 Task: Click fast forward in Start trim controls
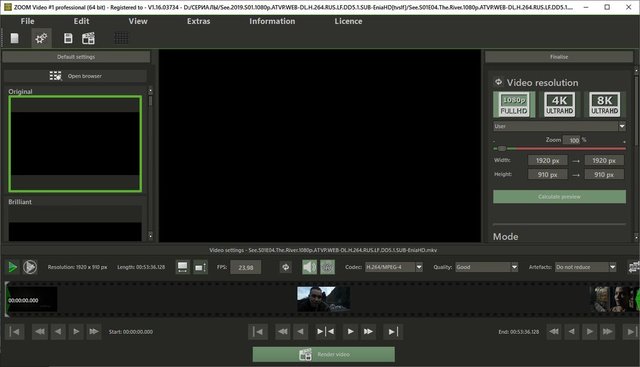pyautogui.click(x=93, y=331)
